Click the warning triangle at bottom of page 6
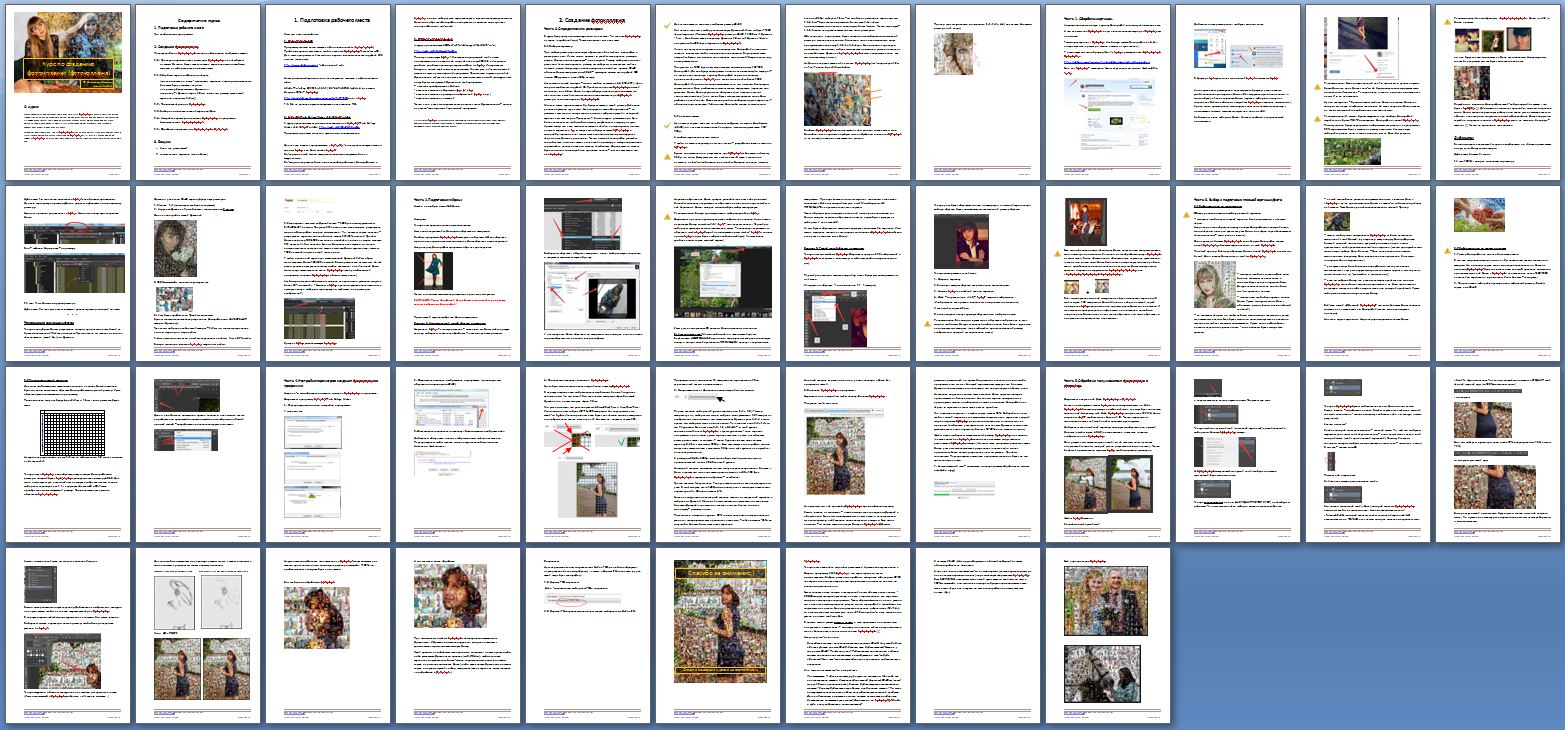The width and height of the screenshot is (1565, 730). point(667,157)
